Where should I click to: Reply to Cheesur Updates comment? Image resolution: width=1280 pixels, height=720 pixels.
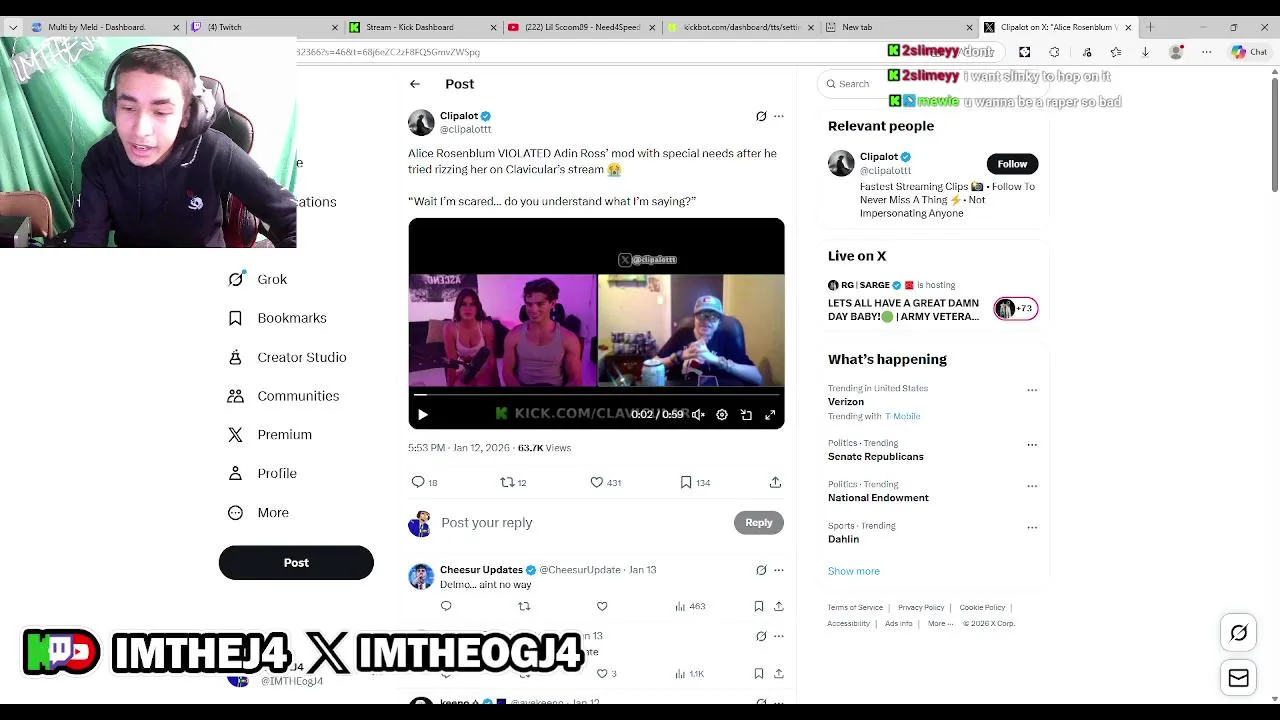pos(446,606)
